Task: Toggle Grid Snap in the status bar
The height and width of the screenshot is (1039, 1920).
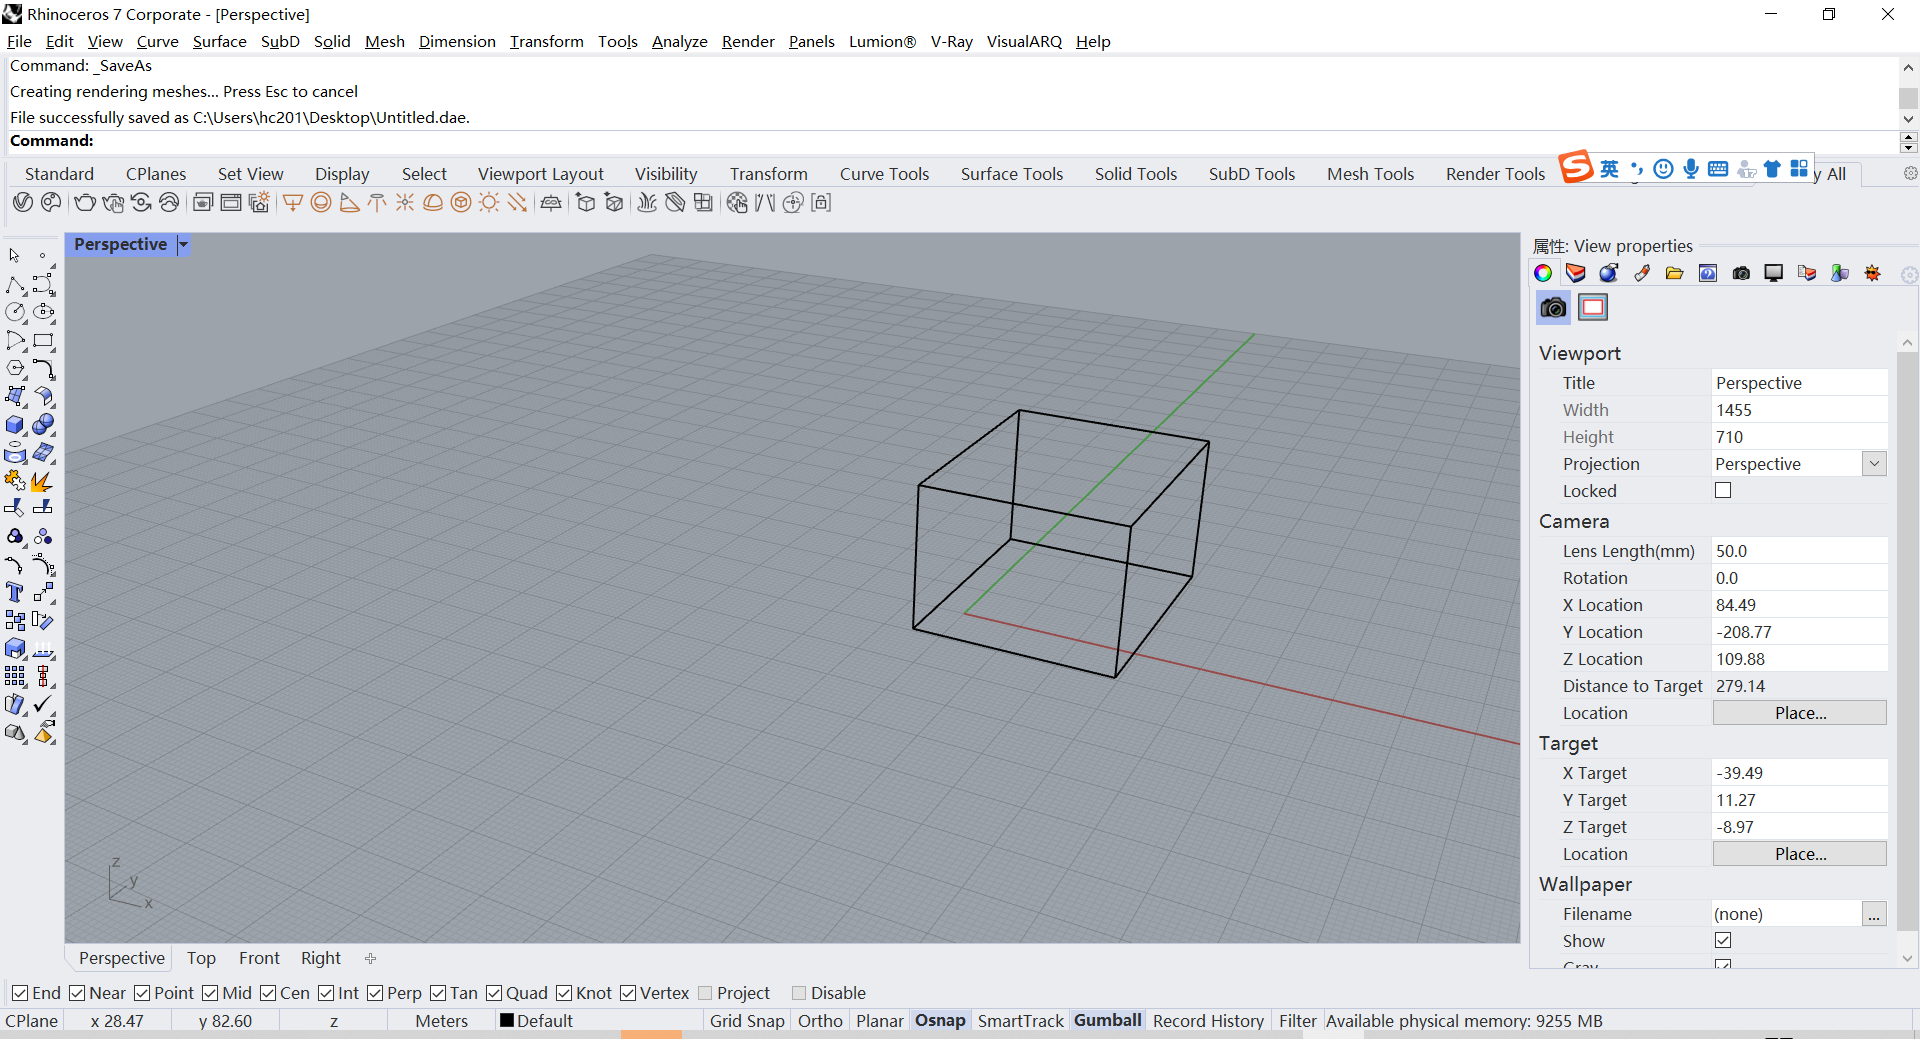Action: pos(747,1021)
